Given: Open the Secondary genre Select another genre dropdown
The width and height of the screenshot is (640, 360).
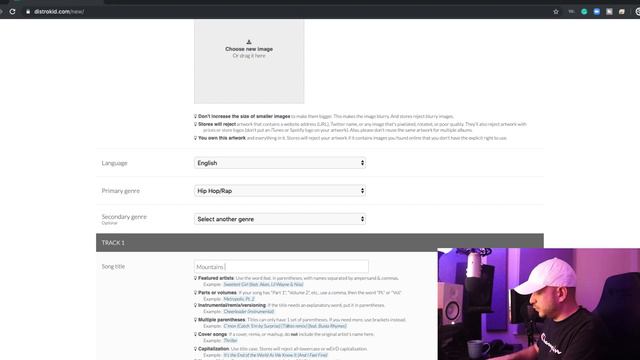Looking at the screenshot, I should (x=280, y=219).
